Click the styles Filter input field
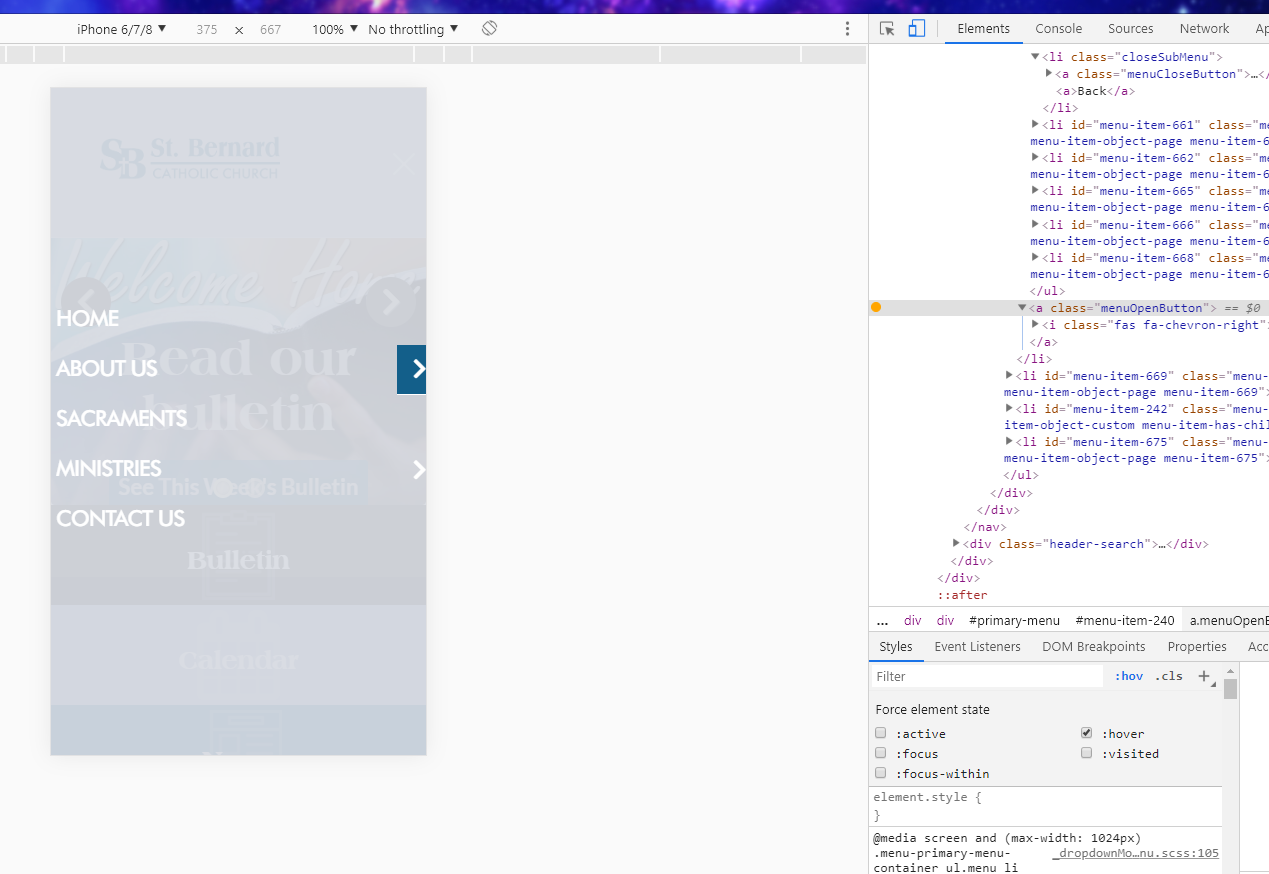 (985, 676)
